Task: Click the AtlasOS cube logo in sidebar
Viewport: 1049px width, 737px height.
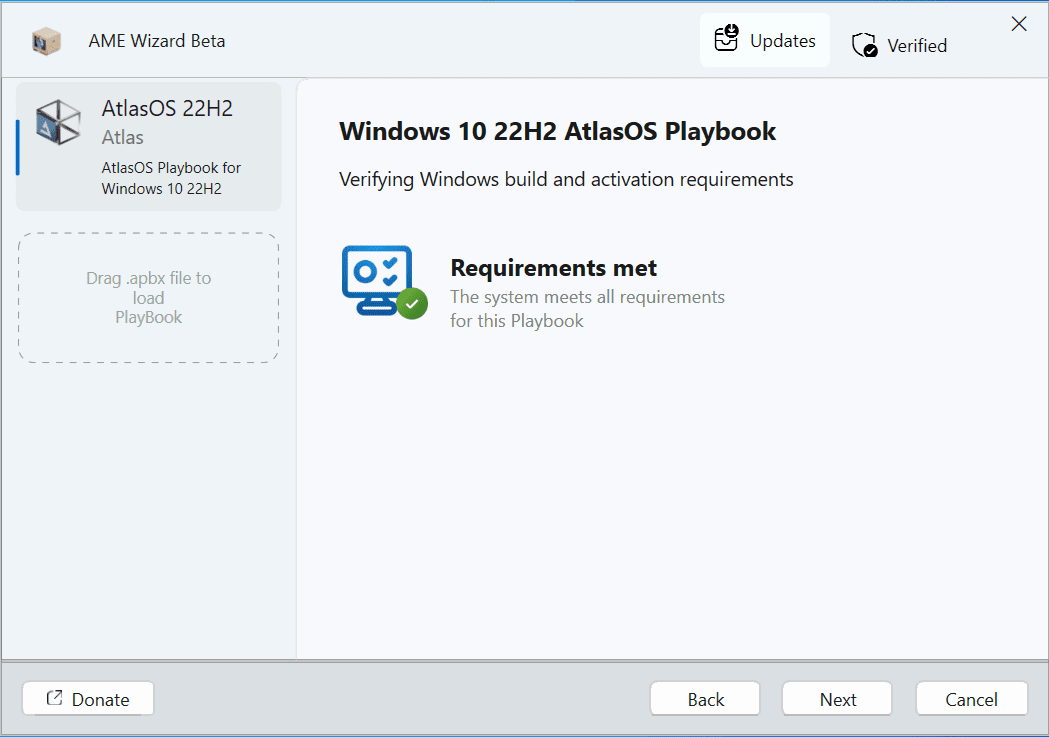Action: click(58, 123)
